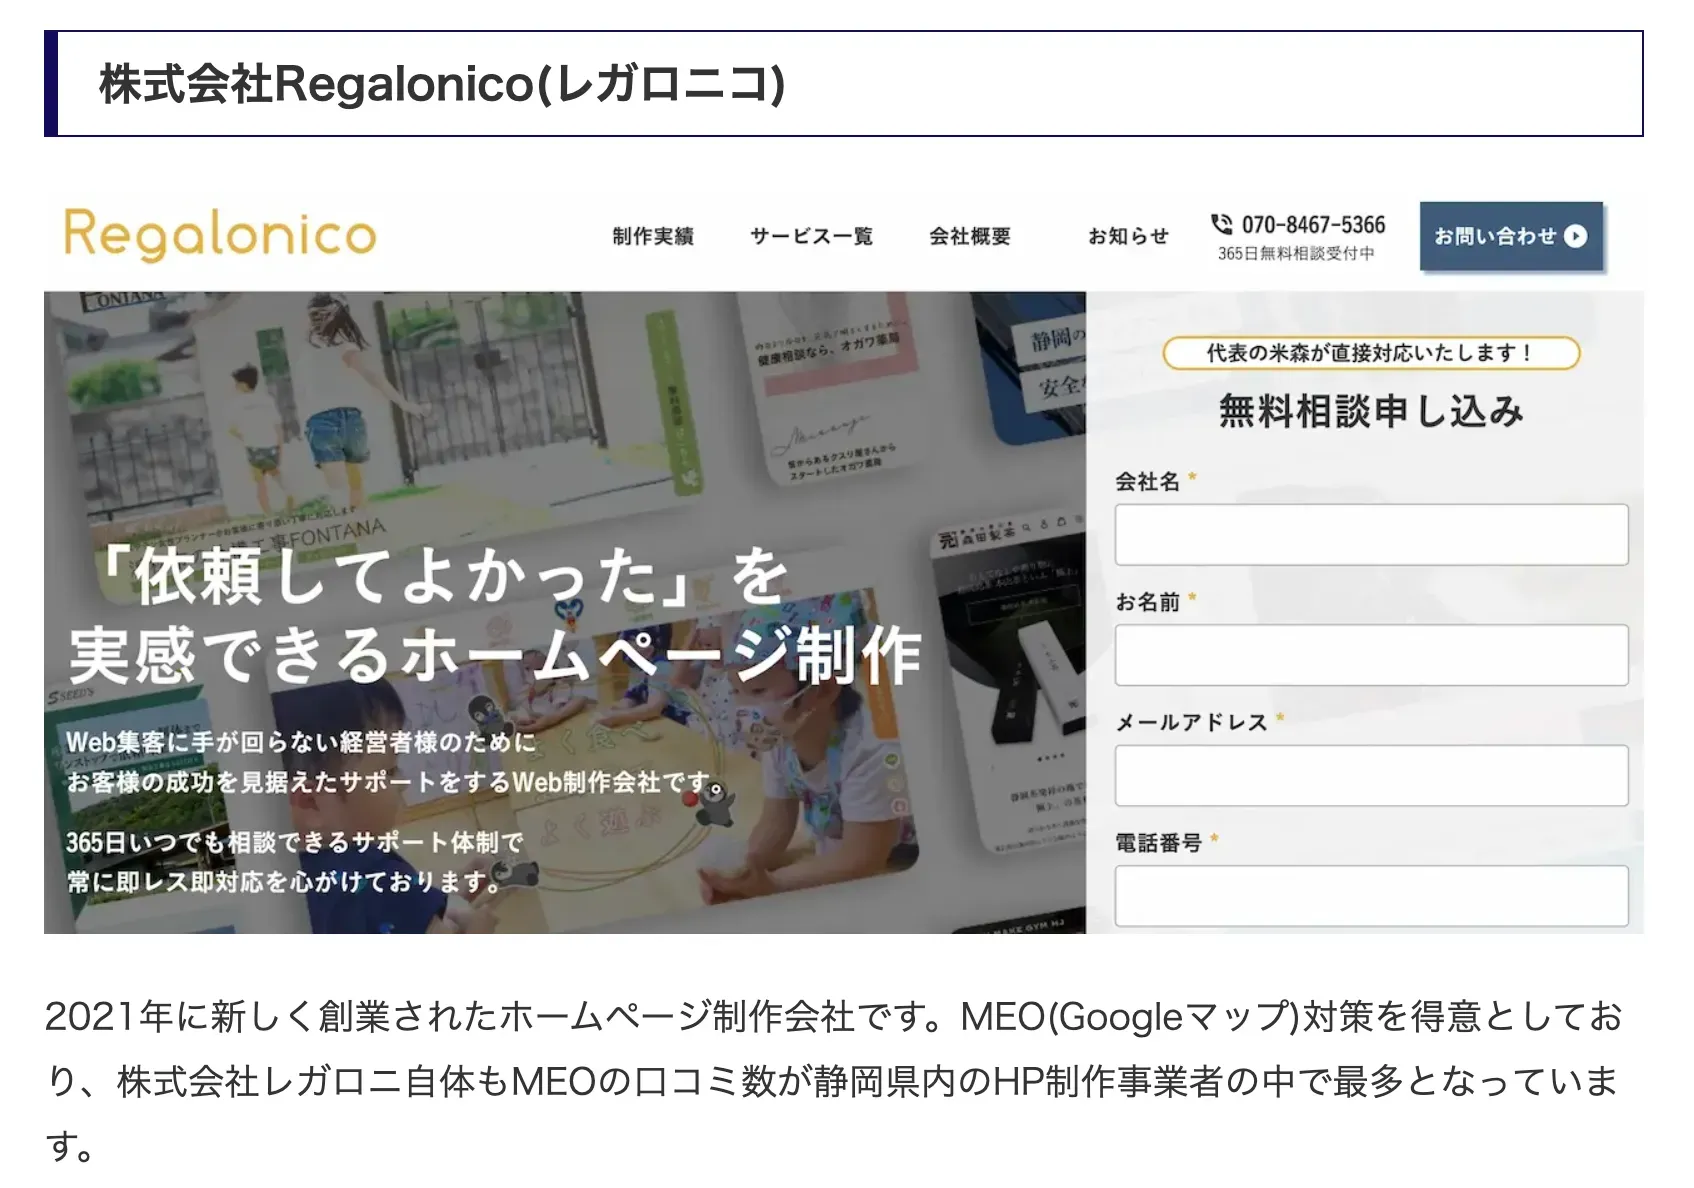
Task: Open the お知らせ menu item
Action: [1128, 236]
